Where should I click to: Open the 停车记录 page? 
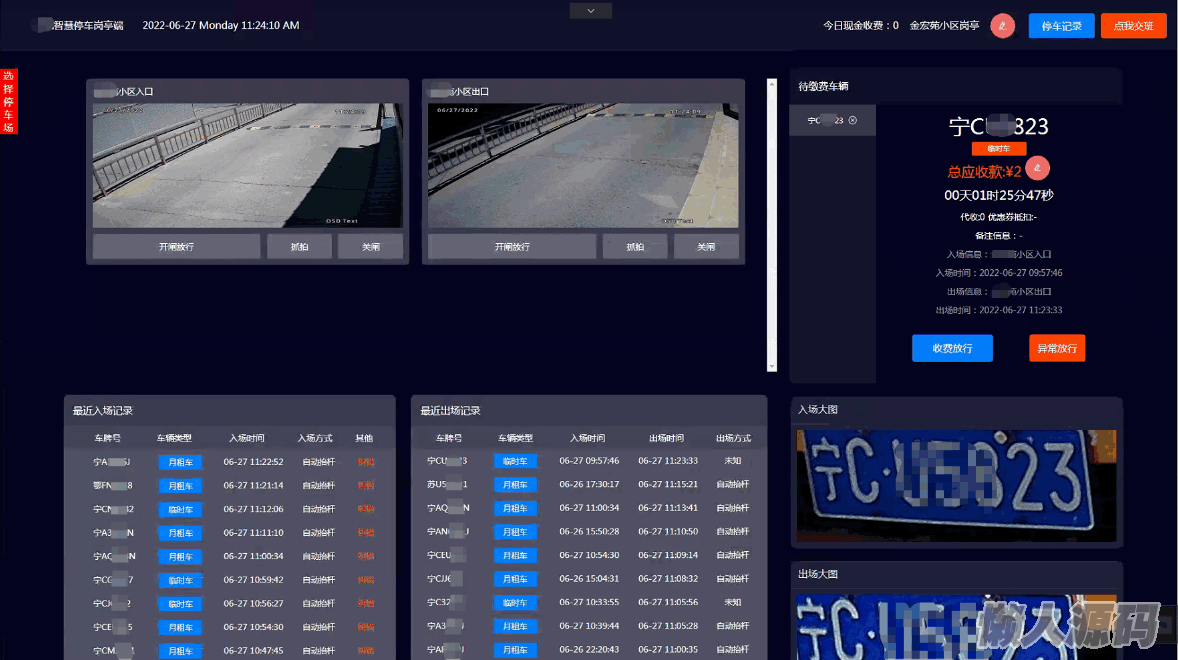pyautogui.click(x=1061, y=26)
